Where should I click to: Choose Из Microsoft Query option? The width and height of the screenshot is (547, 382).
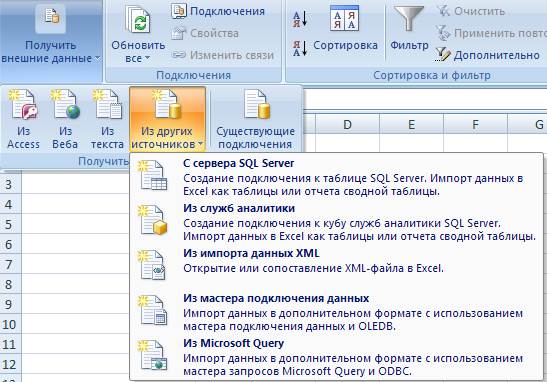337,357
